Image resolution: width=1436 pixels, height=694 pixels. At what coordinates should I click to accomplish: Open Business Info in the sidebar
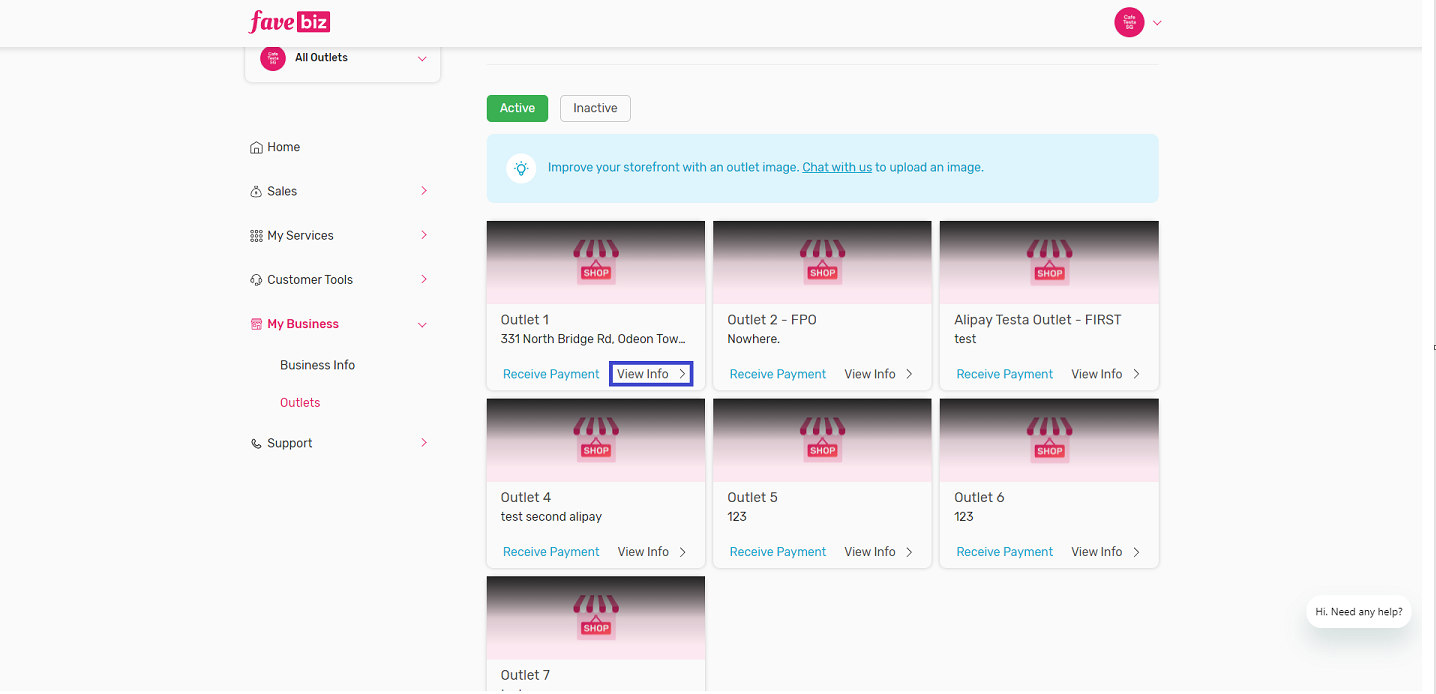[317, 365]
